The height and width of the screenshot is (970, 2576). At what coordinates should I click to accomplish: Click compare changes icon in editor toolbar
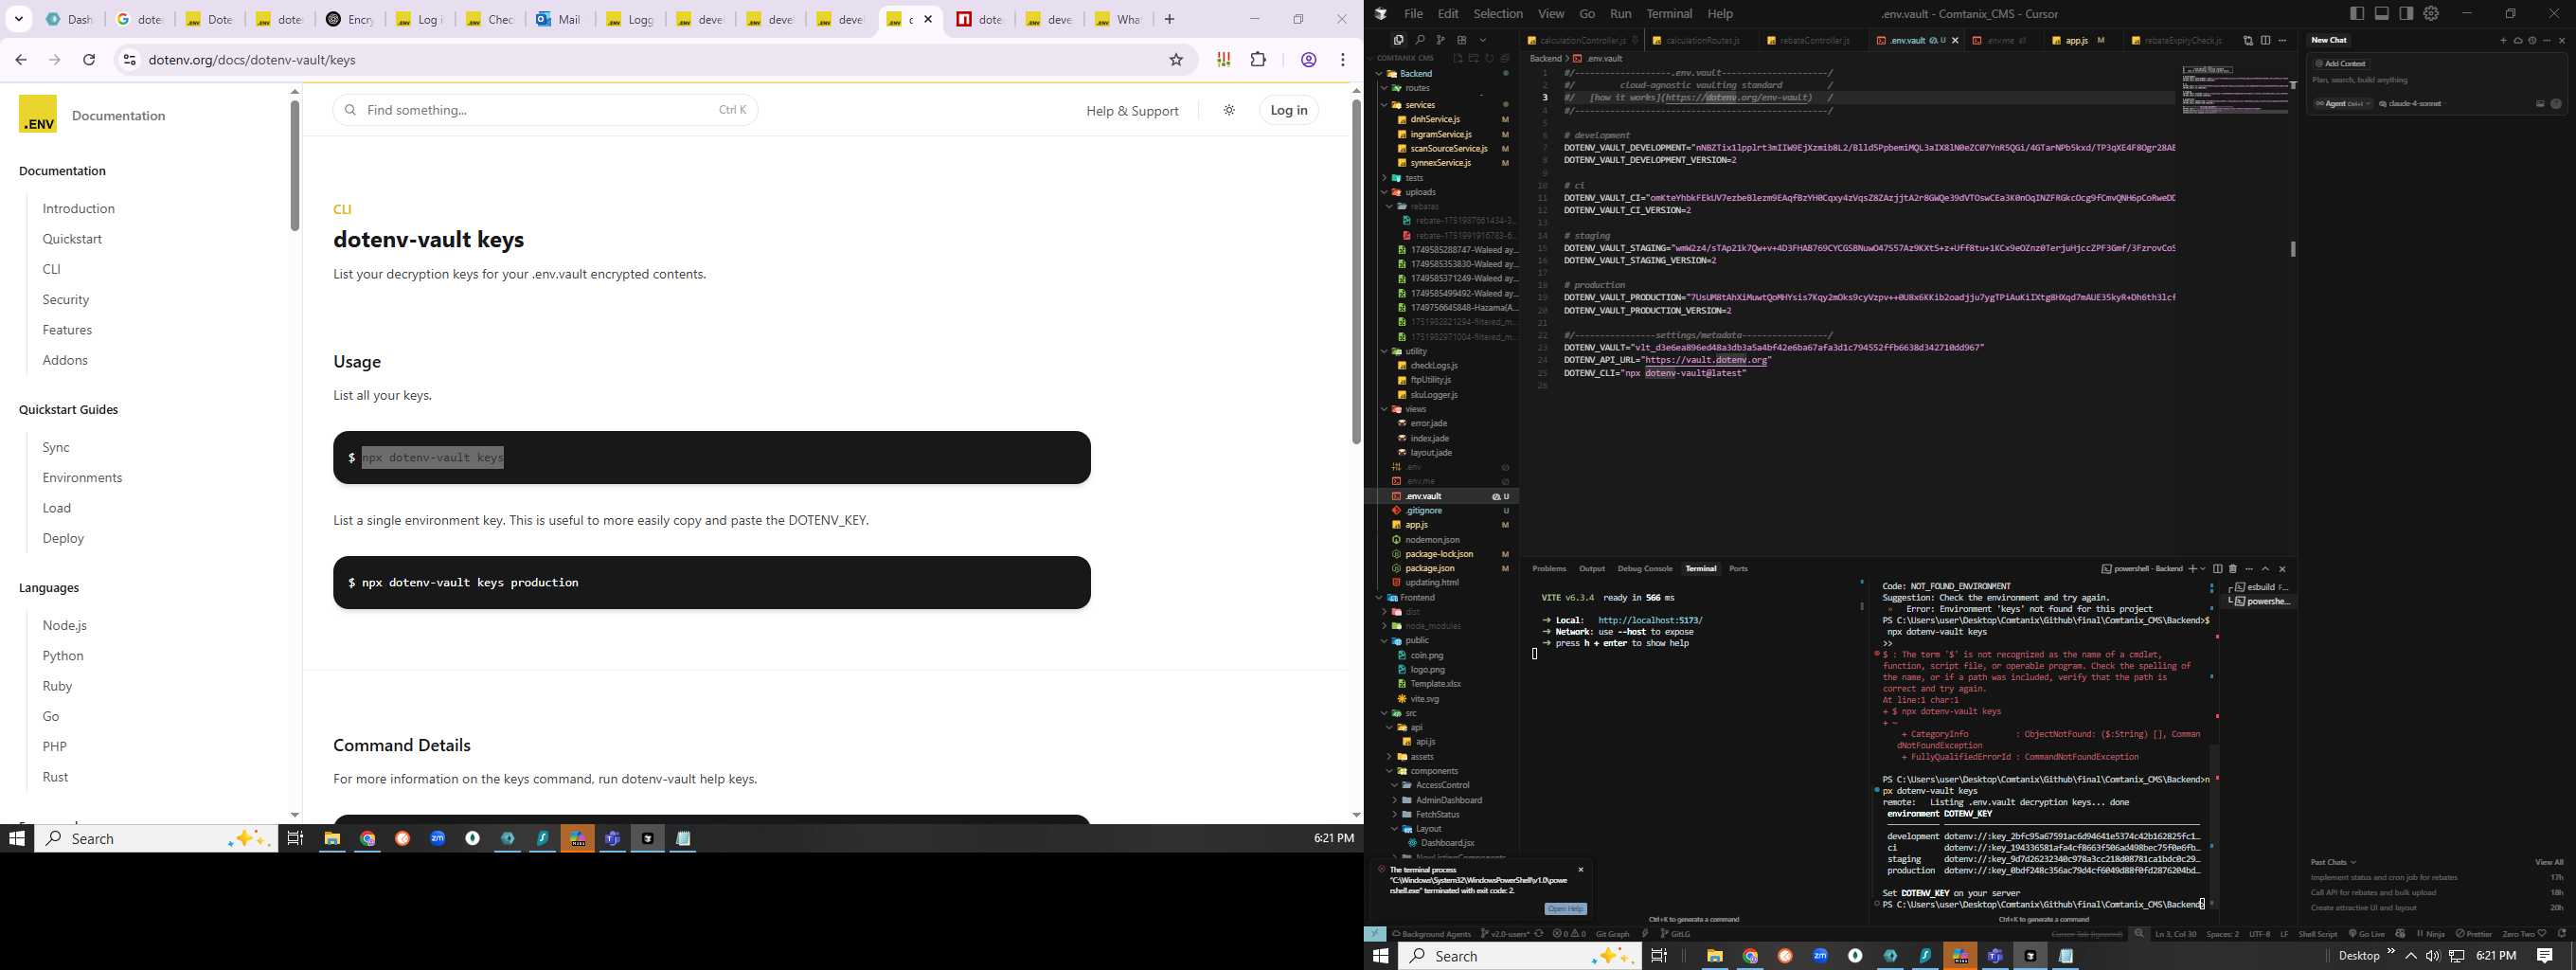tap(2248, 40)
